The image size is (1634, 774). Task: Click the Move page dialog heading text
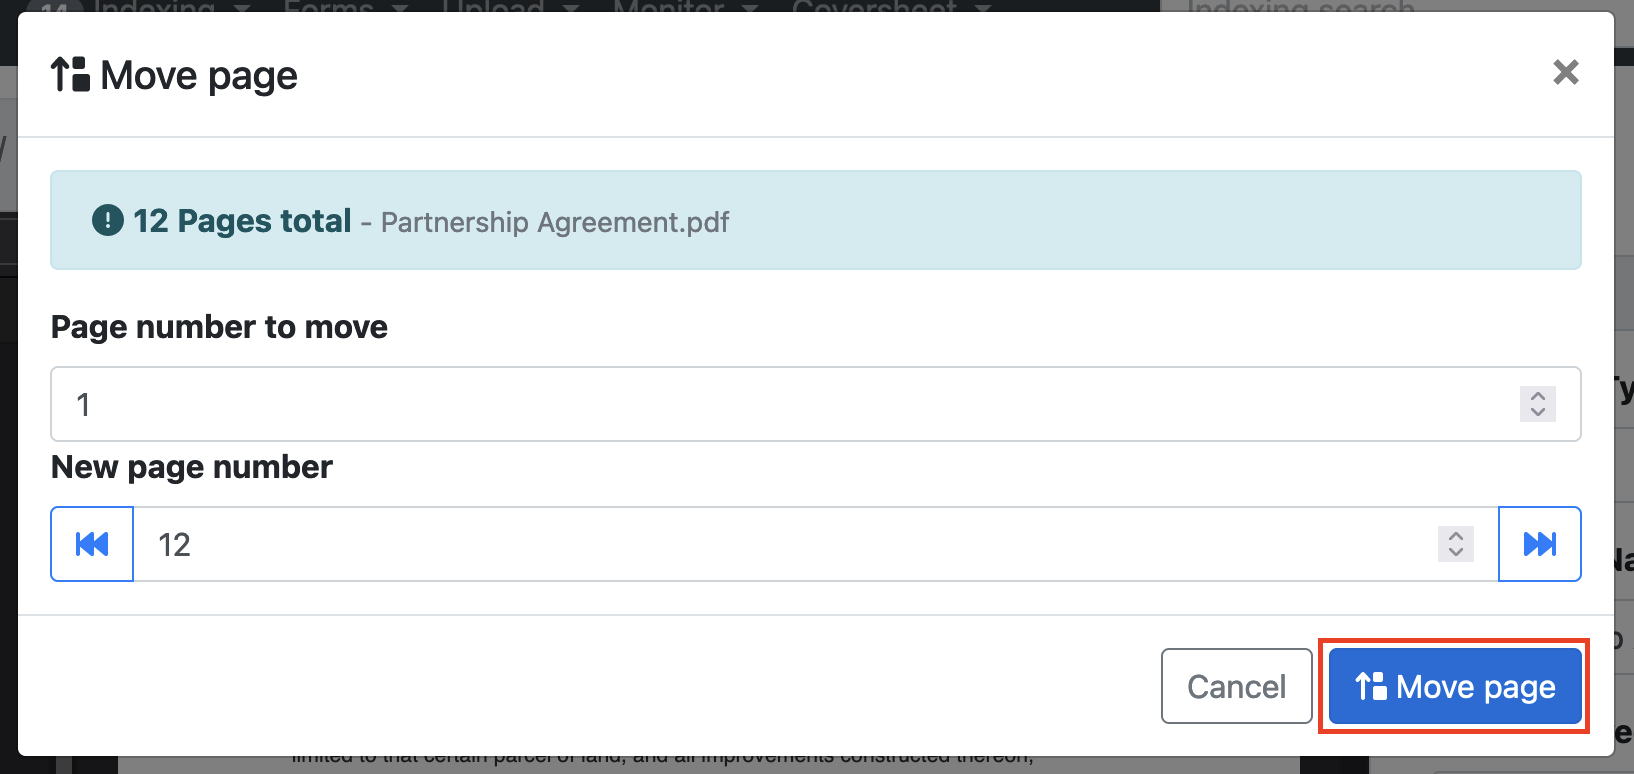(x=199, y=76)
